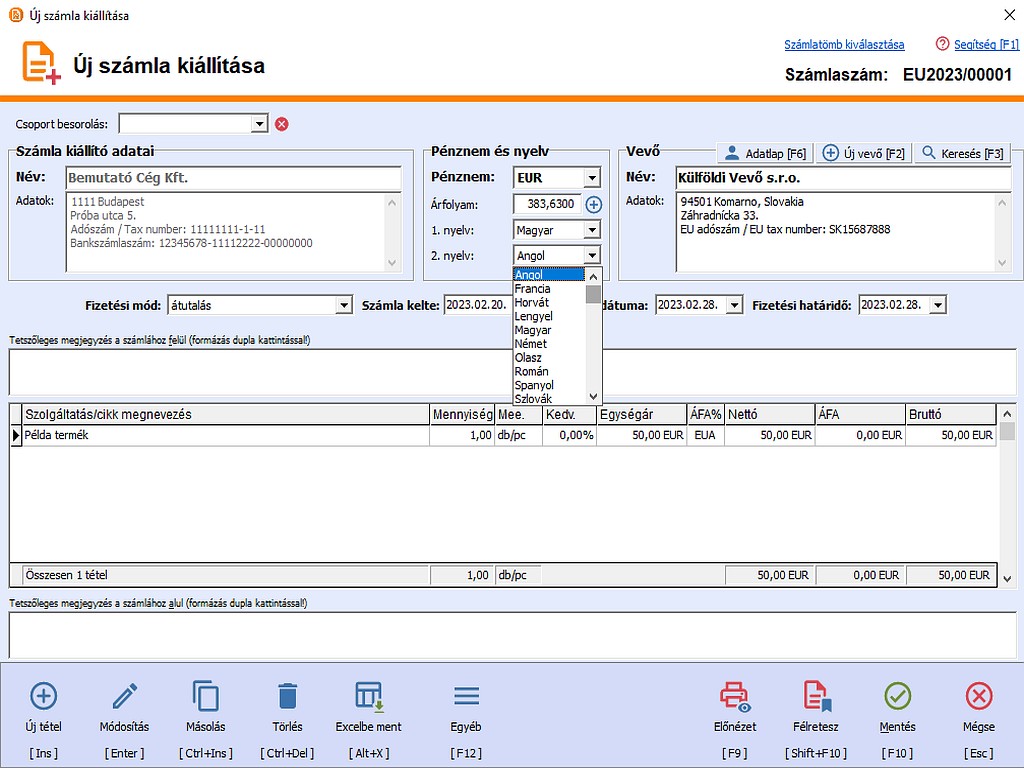Expand the Csoport besorolás combo box

(x=259, y=124)
